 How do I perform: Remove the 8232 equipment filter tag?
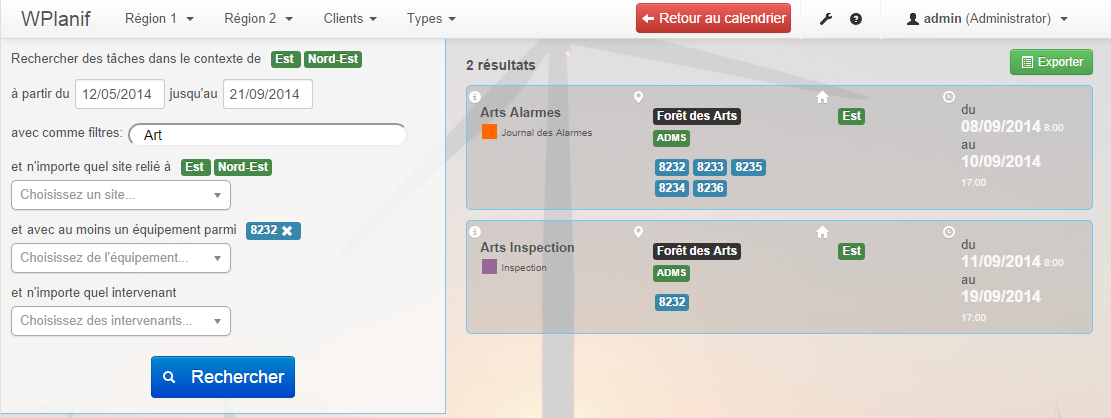pos(287,231)
